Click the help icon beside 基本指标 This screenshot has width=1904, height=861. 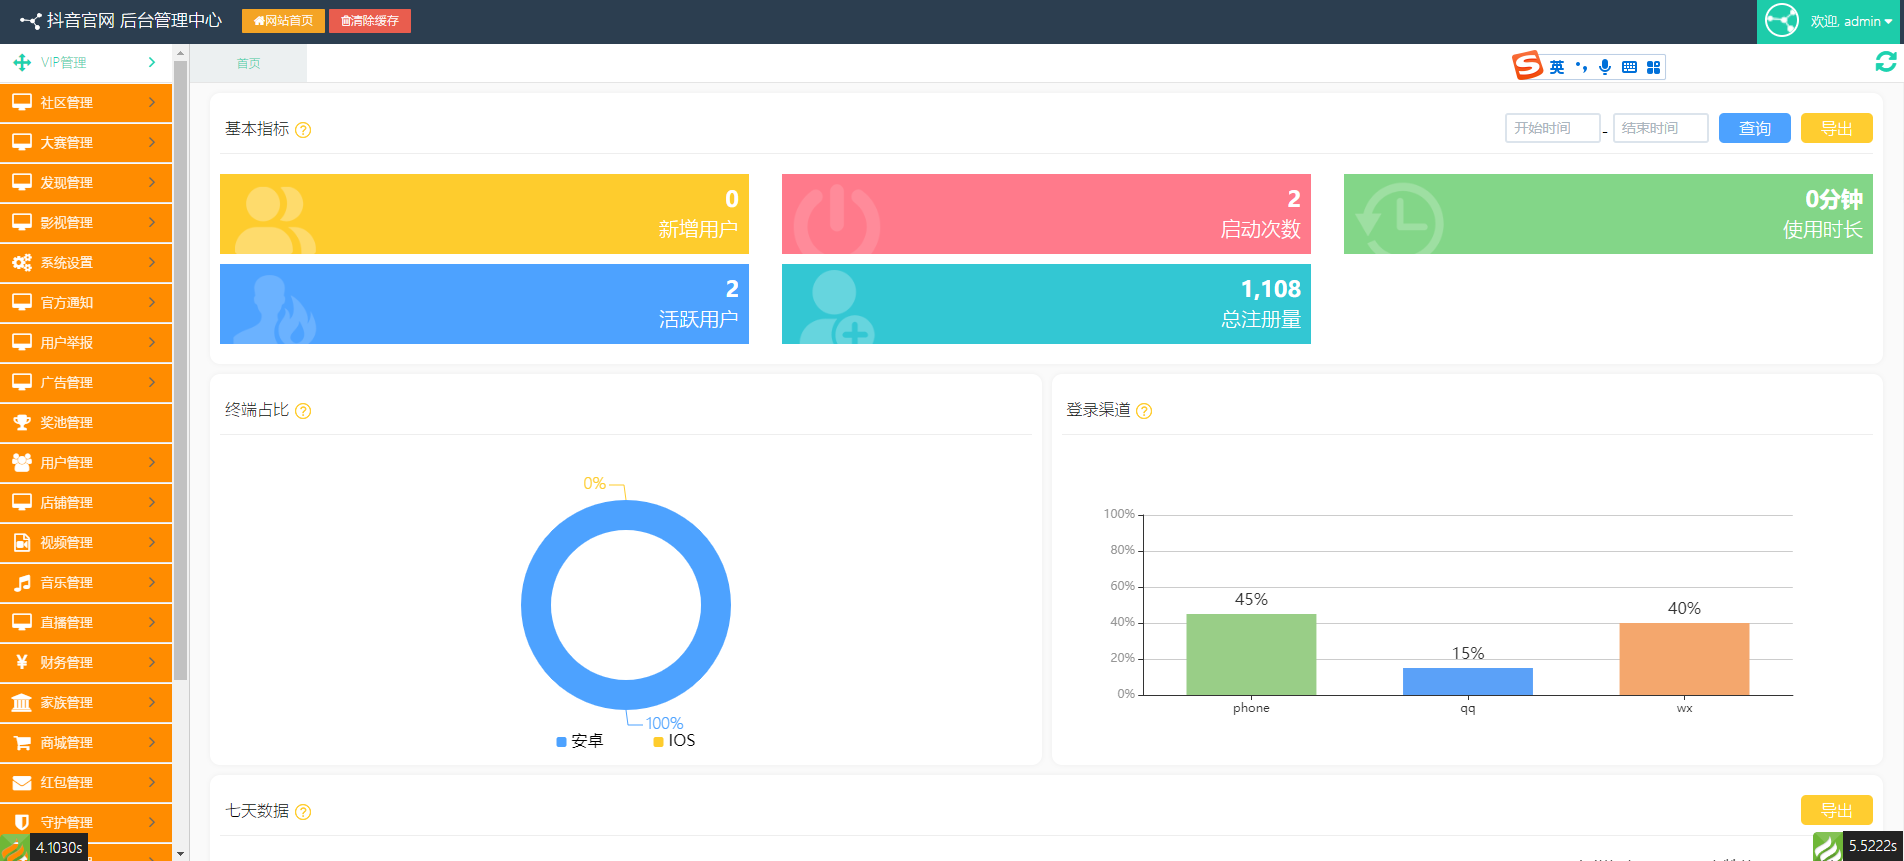pos(303,130)
